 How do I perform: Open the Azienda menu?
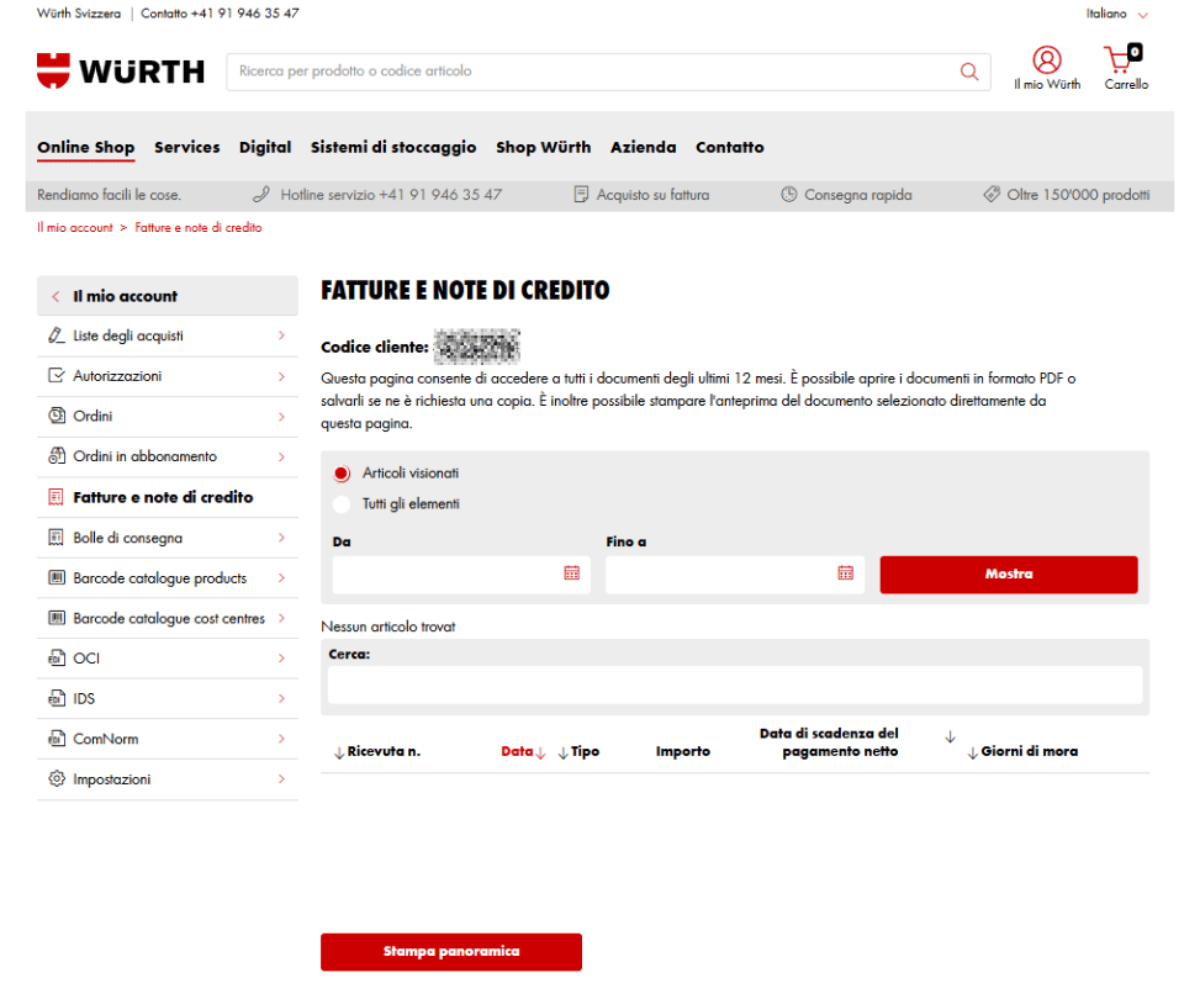coord(643,147)
